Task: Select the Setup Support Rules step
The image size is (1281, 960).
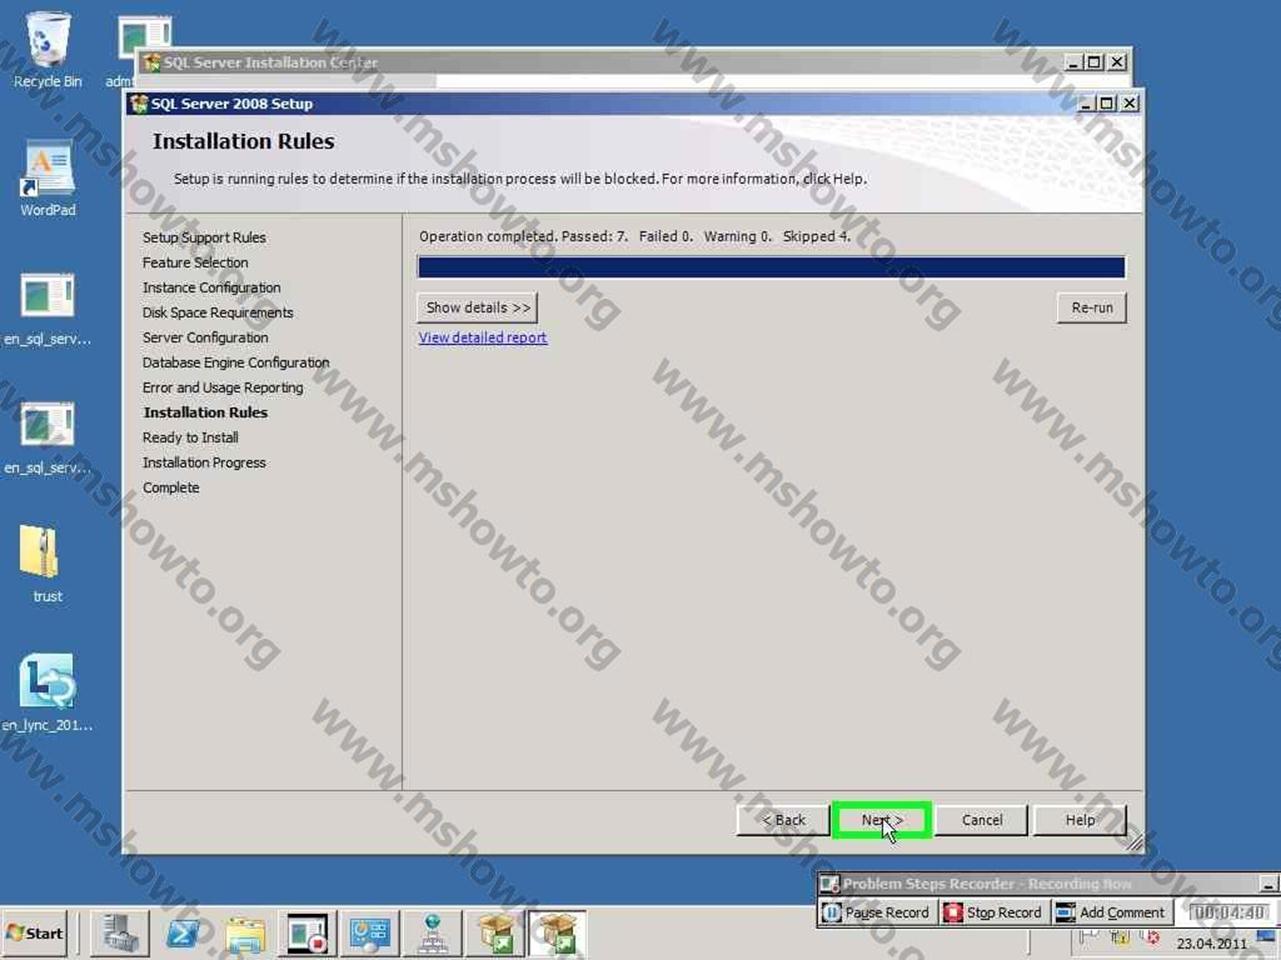Action: click(x=204, y=237)
